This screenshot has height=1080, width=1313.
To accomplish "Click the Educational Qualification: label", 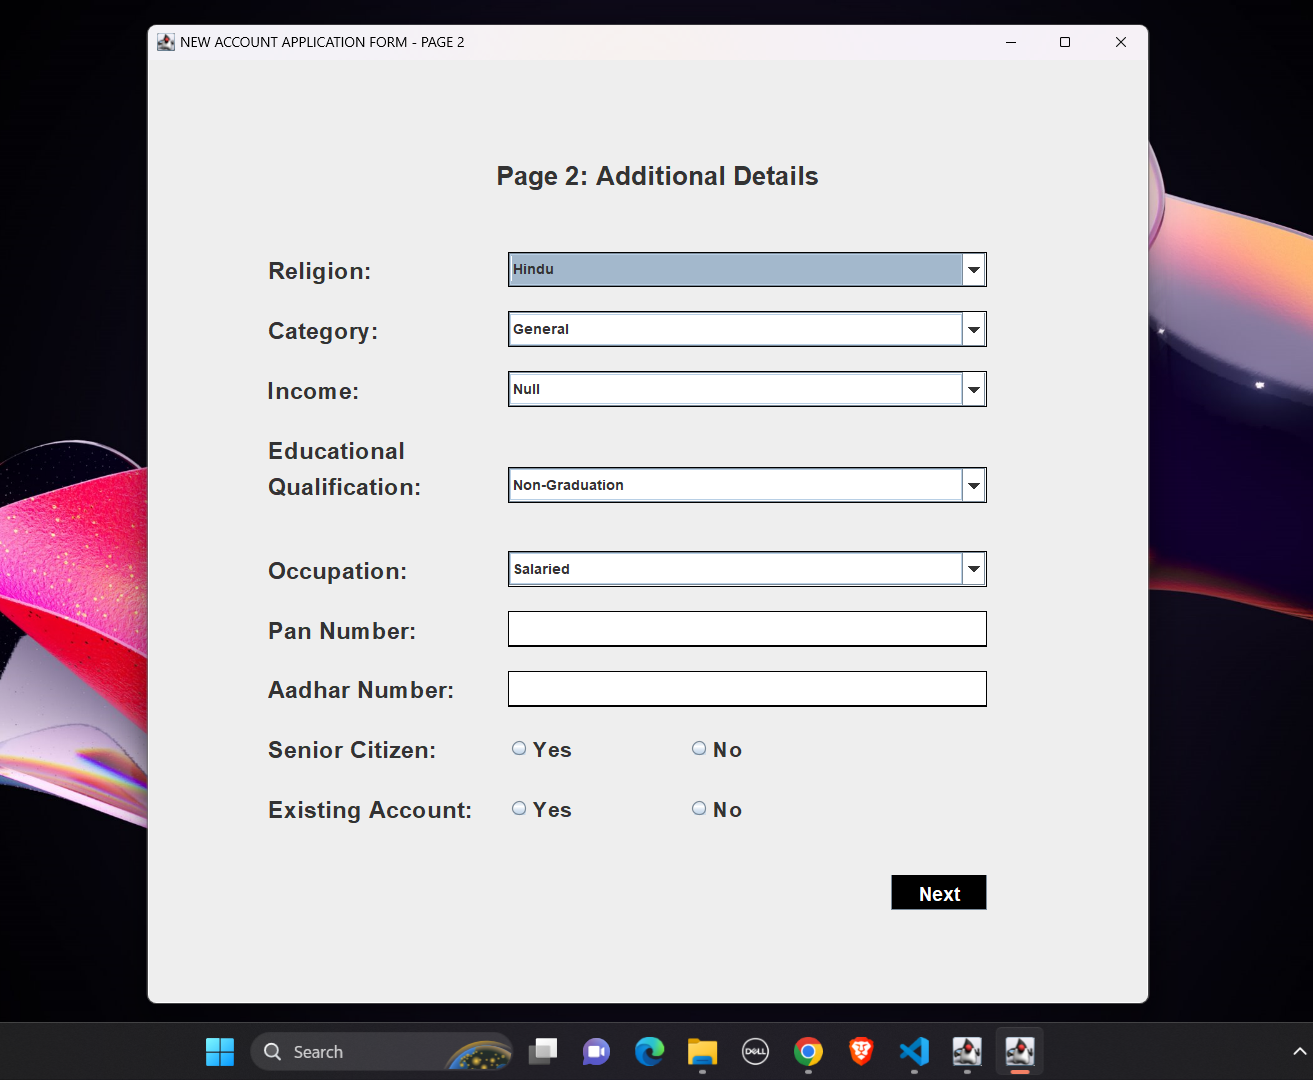I will coord(344,469).
